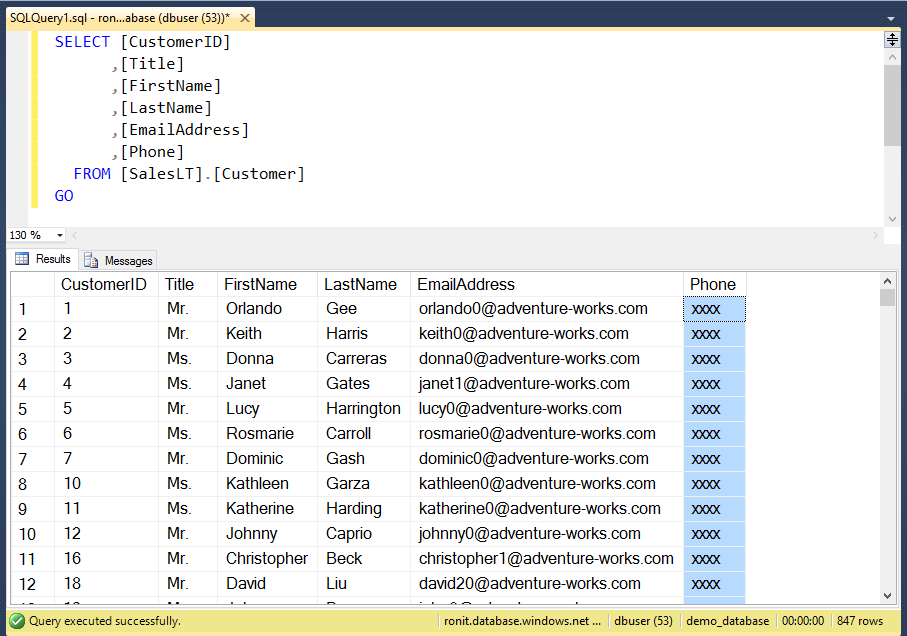
Task: Select the SQLQuery1.sql document tab
Action: point(118,18)
